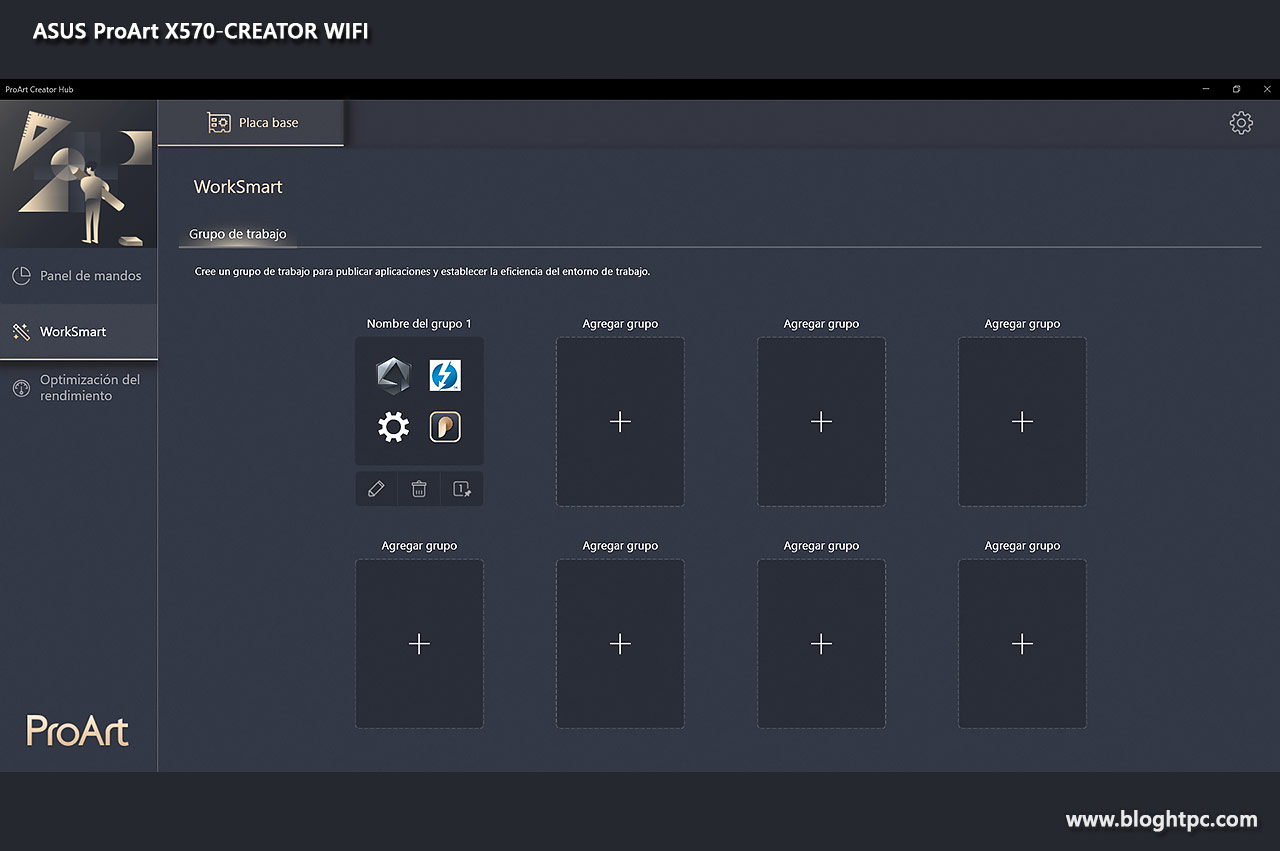
Task: Delete group 1 using the trash icon
Action: 418,488
